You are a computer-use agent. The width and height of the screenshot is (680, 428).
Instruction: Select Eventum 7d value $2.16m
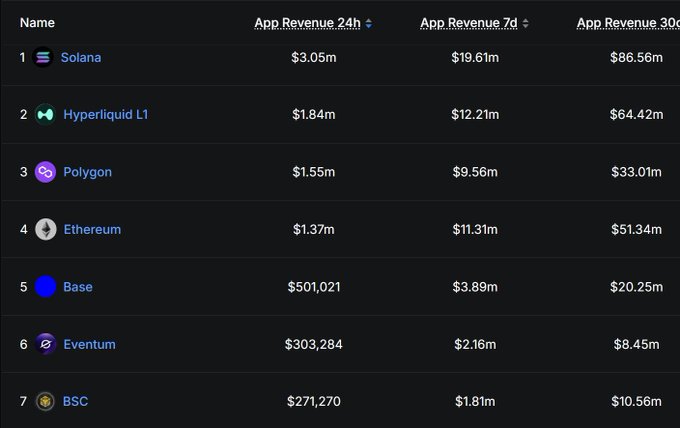coord(475,344)
